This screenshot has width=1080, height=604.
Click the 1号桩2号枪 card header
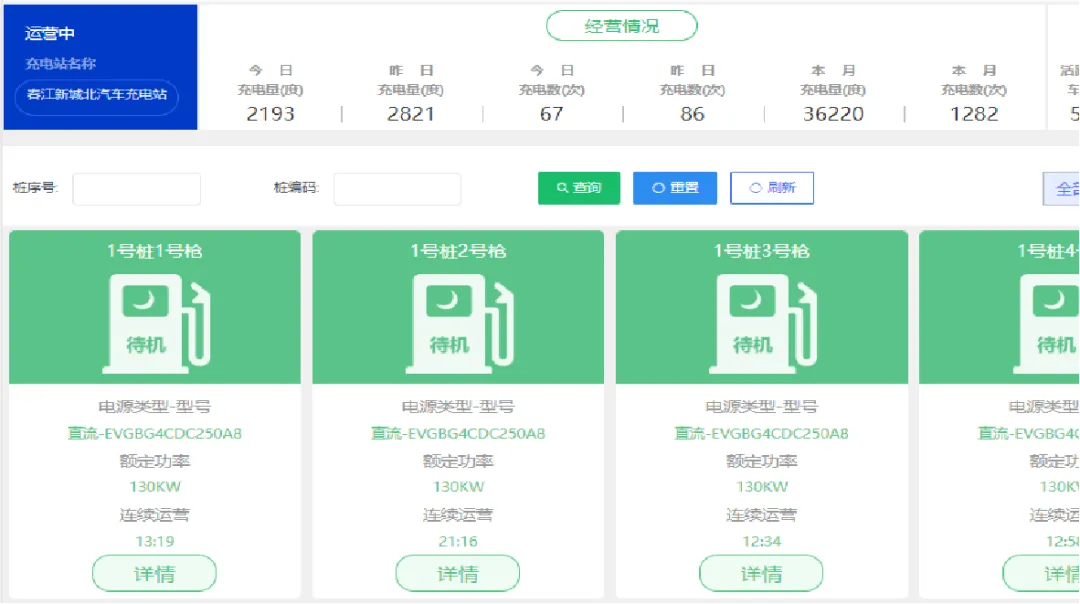pyautogui.click(x=458, y=251)
